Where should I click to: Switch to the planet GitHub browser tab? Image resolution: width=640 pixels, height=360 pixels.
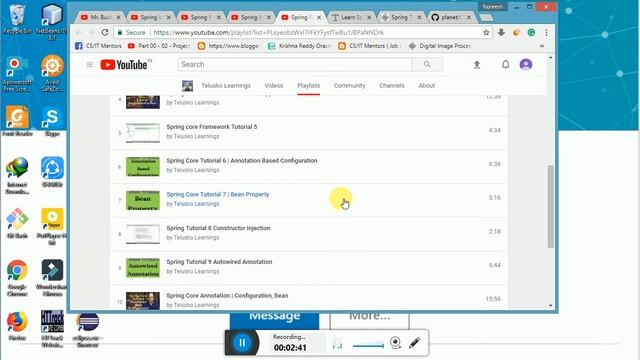pyautogui.click(x=451, y=17)
